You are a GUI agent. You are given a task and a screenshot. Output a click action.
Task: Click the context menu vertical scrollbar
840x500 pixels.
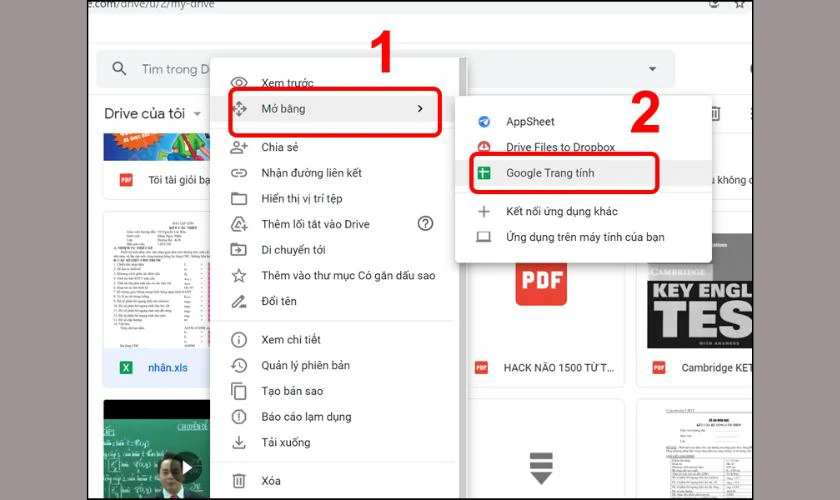click(463, 278)
